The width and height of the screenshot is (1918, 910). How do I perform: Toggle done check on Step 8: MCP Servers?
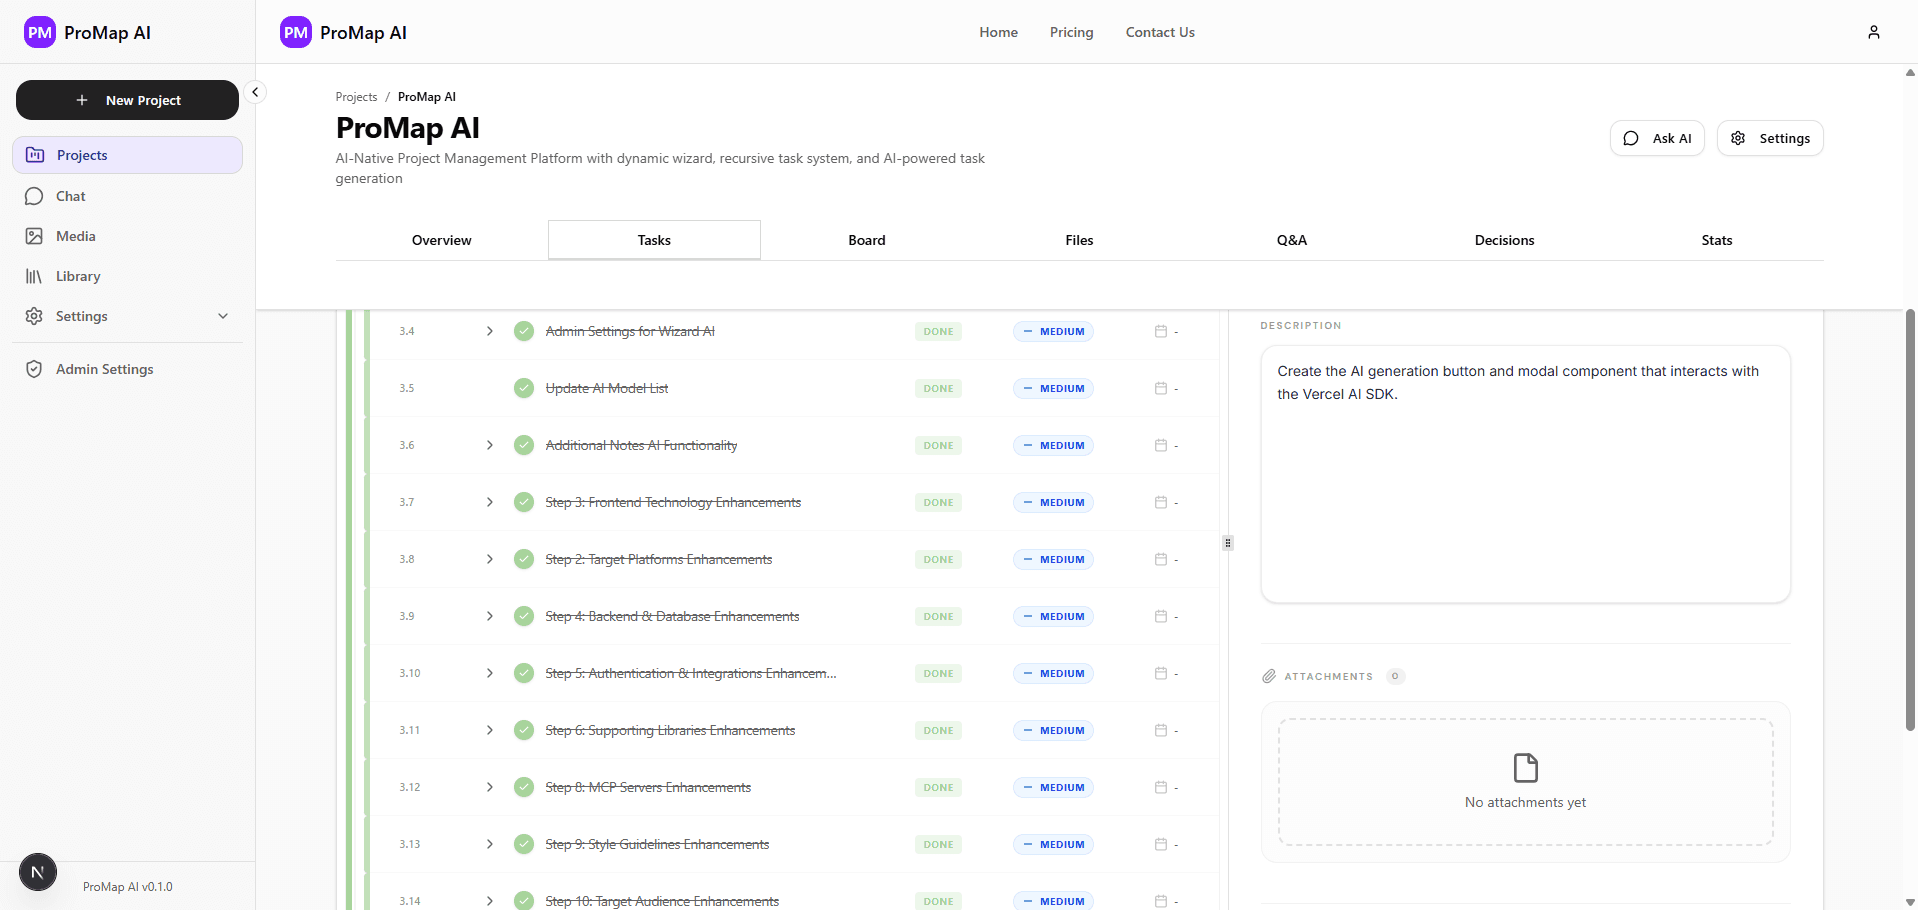[523, 787]
